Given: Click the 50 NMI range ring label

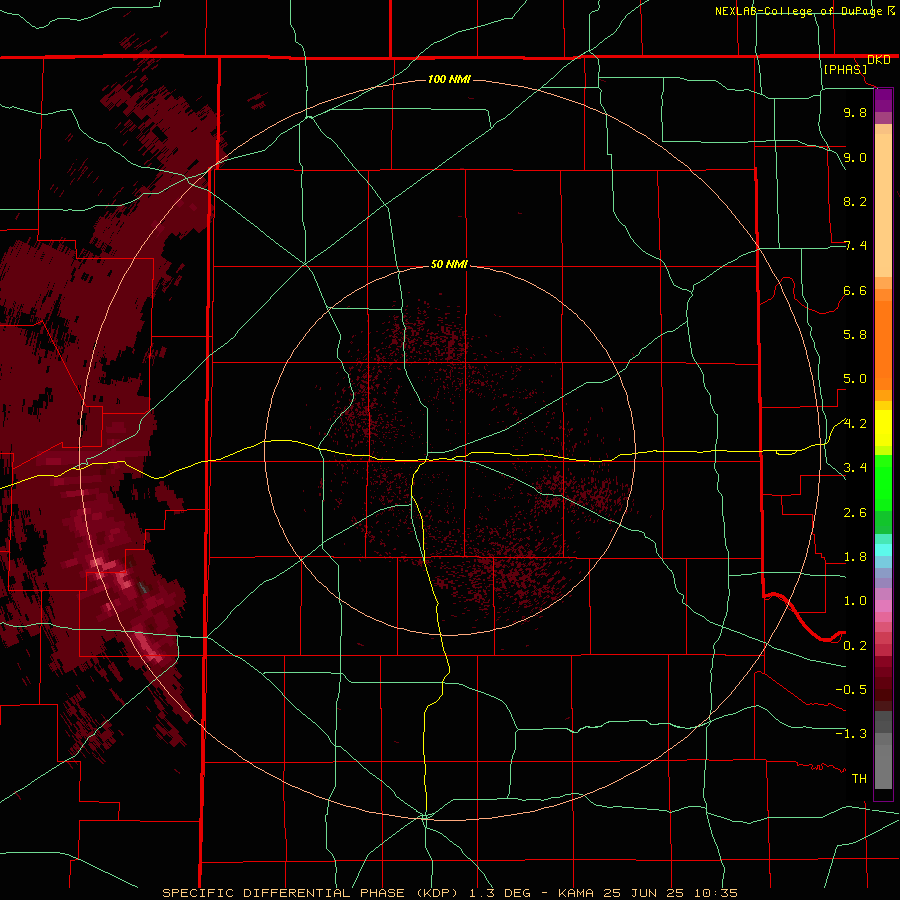Looking at the screenshot, I should [x=449, y=264].
